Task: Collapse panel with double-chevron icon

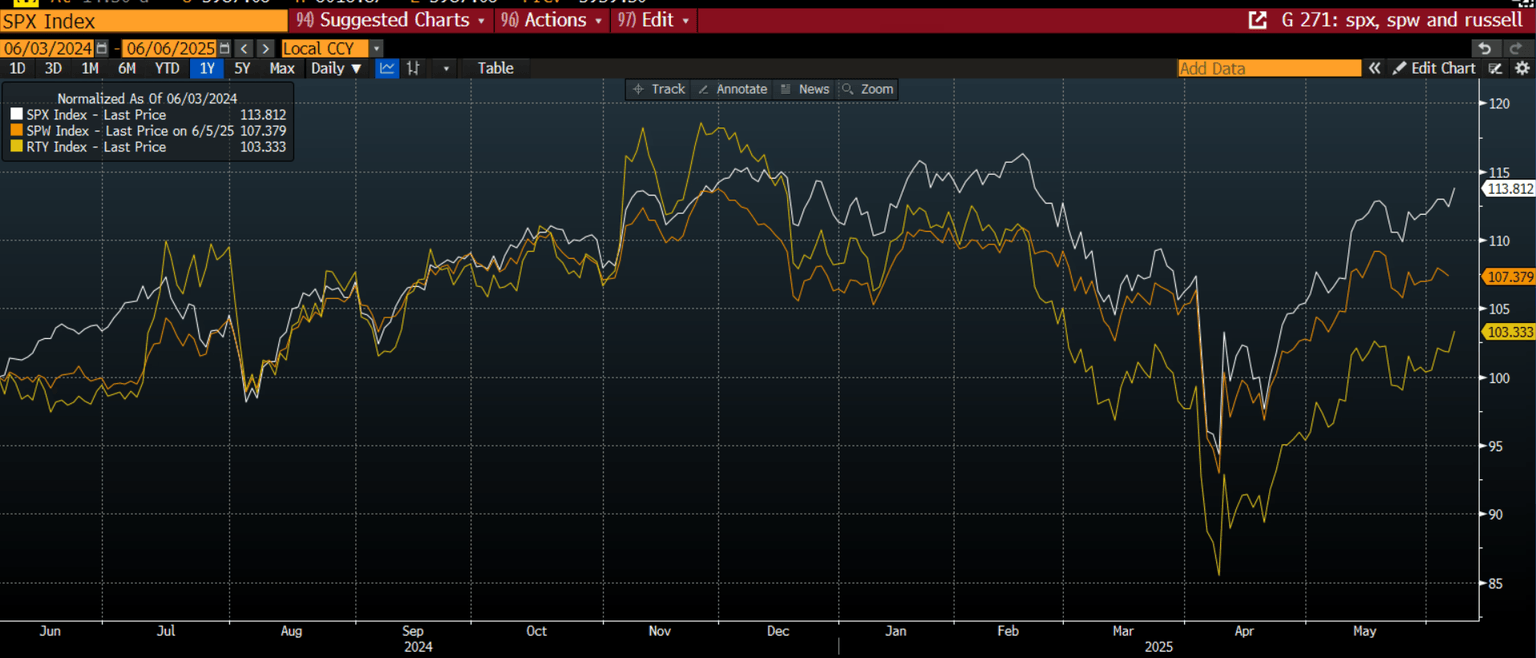Action: click(x=1375, y=68)
